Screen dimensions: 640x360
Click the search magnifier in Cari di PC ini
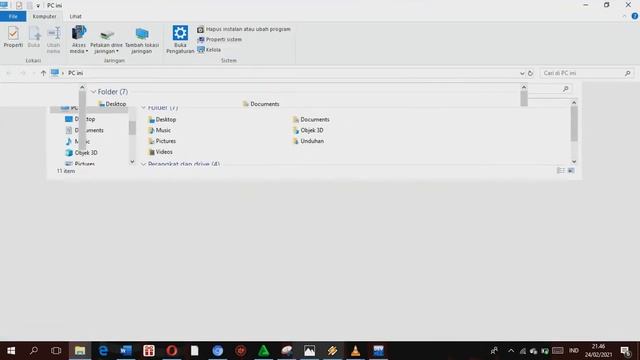click(x=628, y=73)
